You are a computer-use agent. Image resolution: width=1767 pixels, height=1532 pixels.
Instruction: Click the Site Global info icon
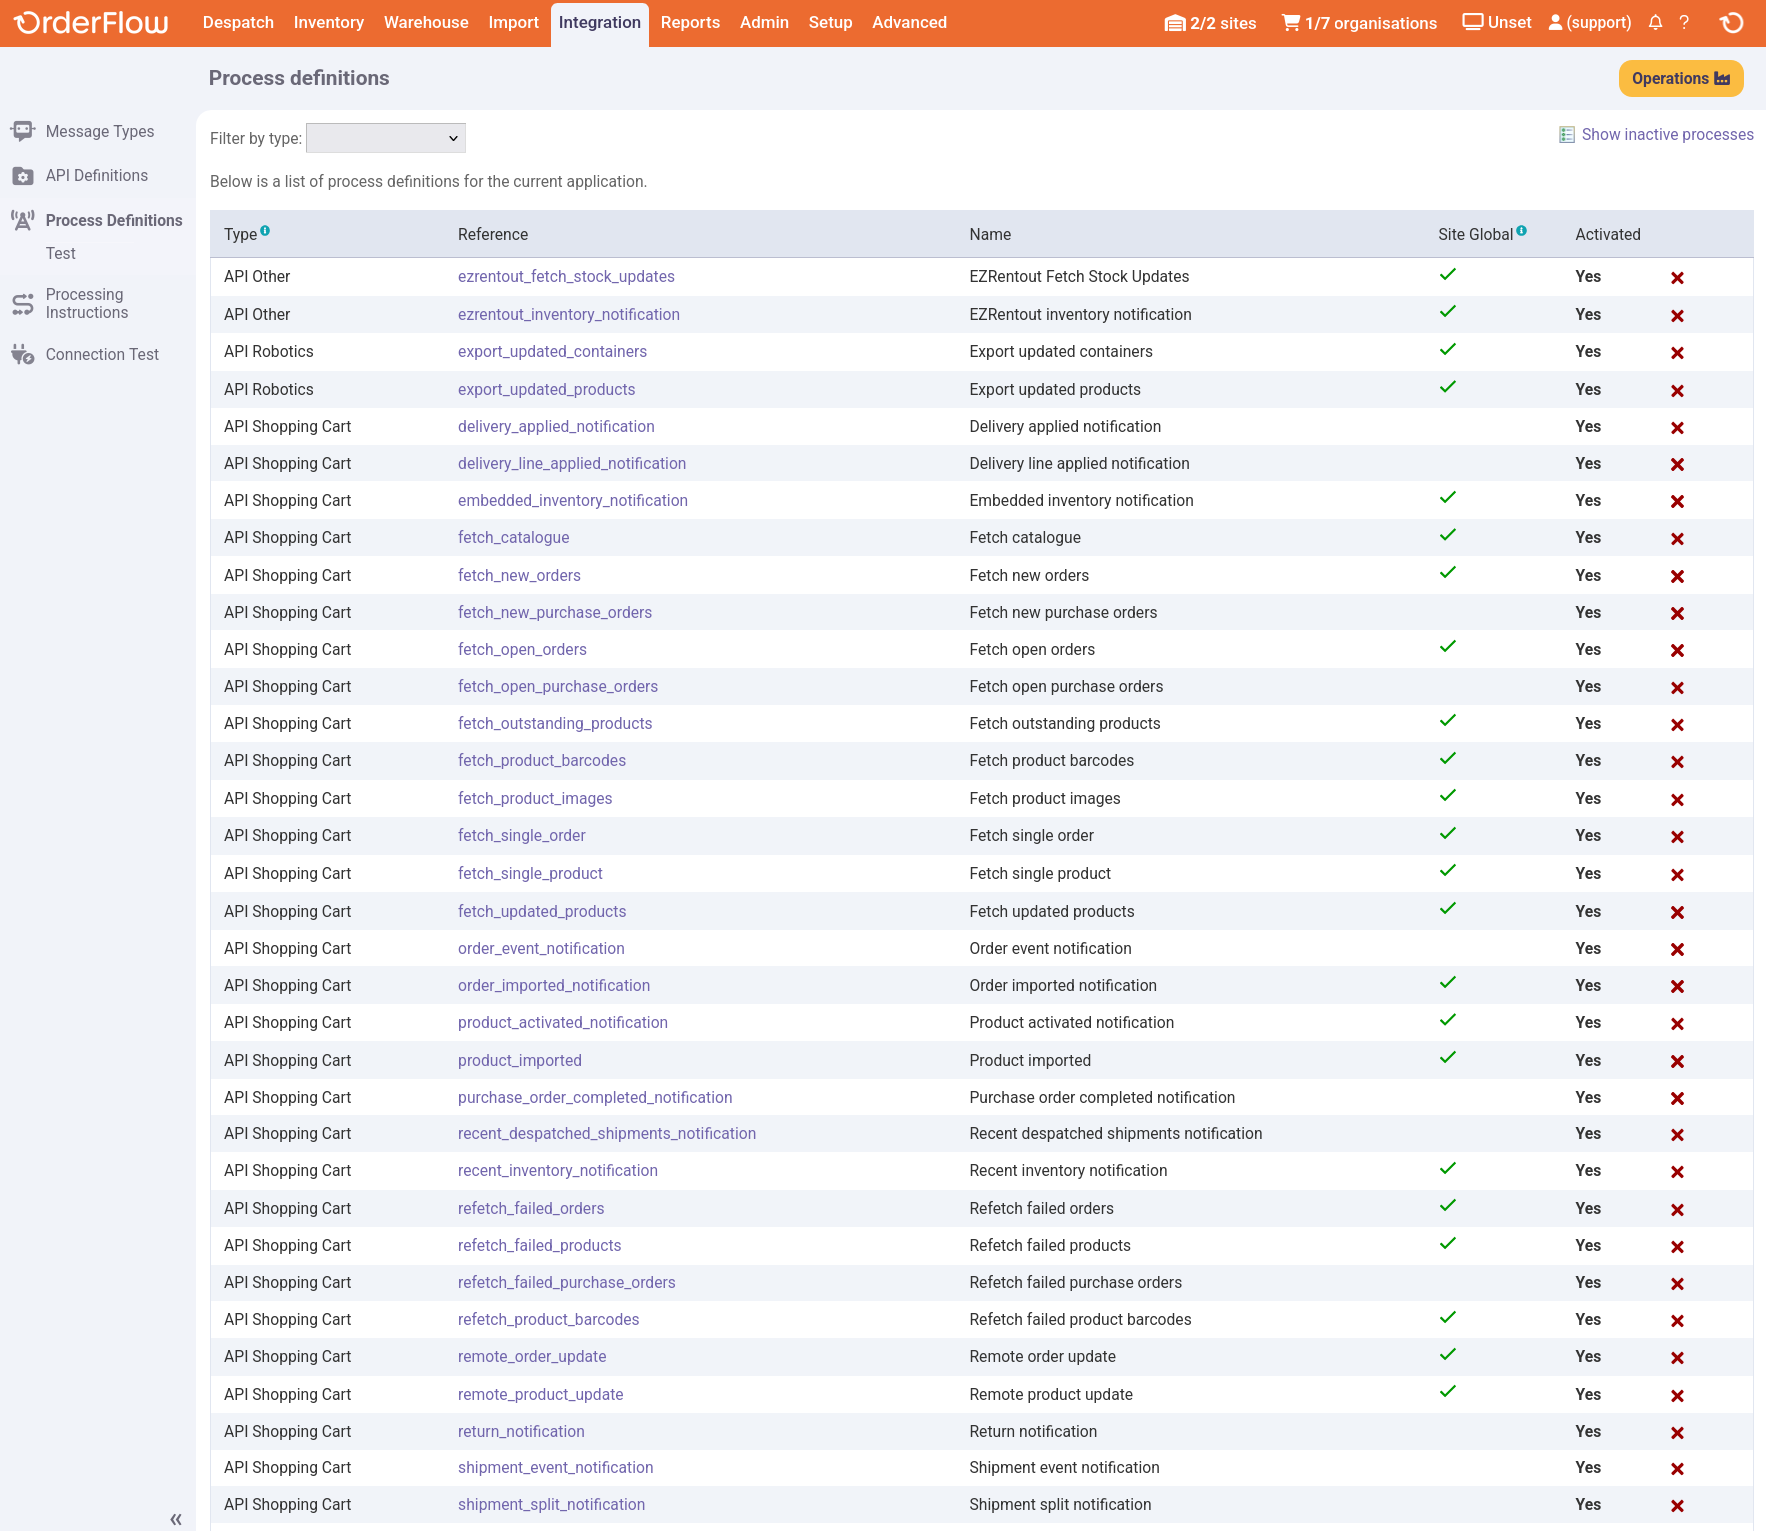click(1521, 231)
